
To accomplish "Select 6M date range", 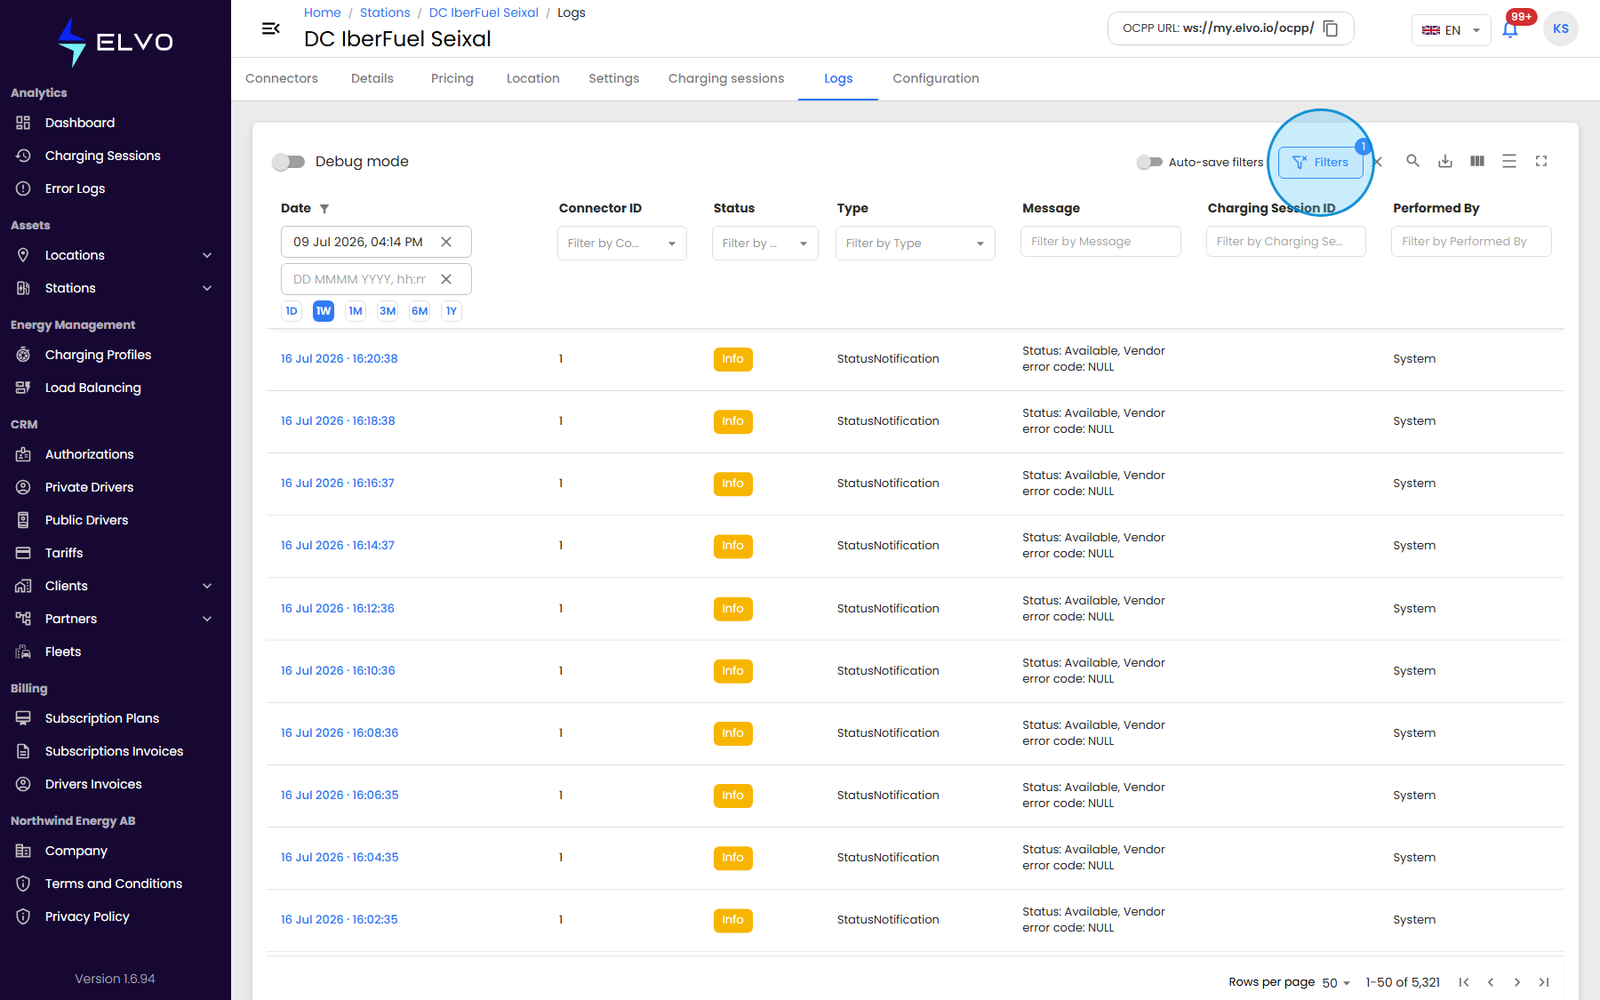I will point(419,311).
